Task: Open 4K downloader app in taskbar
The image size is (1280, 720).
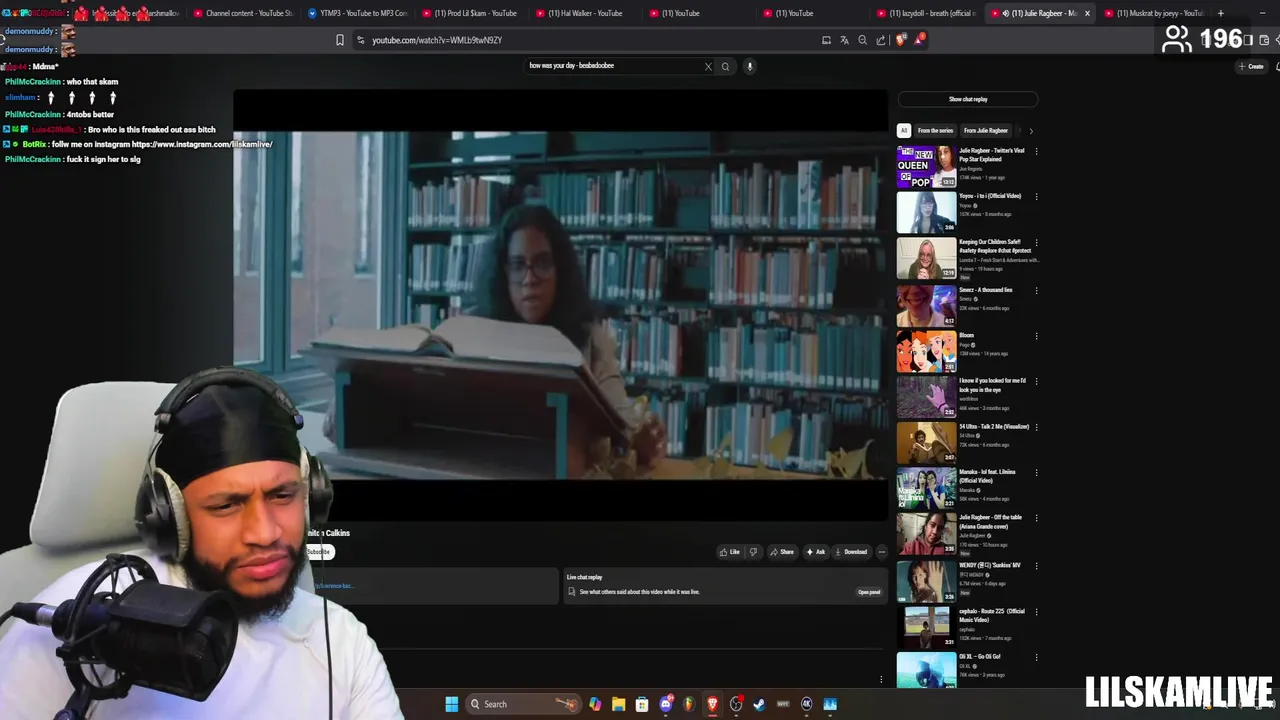Action: (806, 704)
